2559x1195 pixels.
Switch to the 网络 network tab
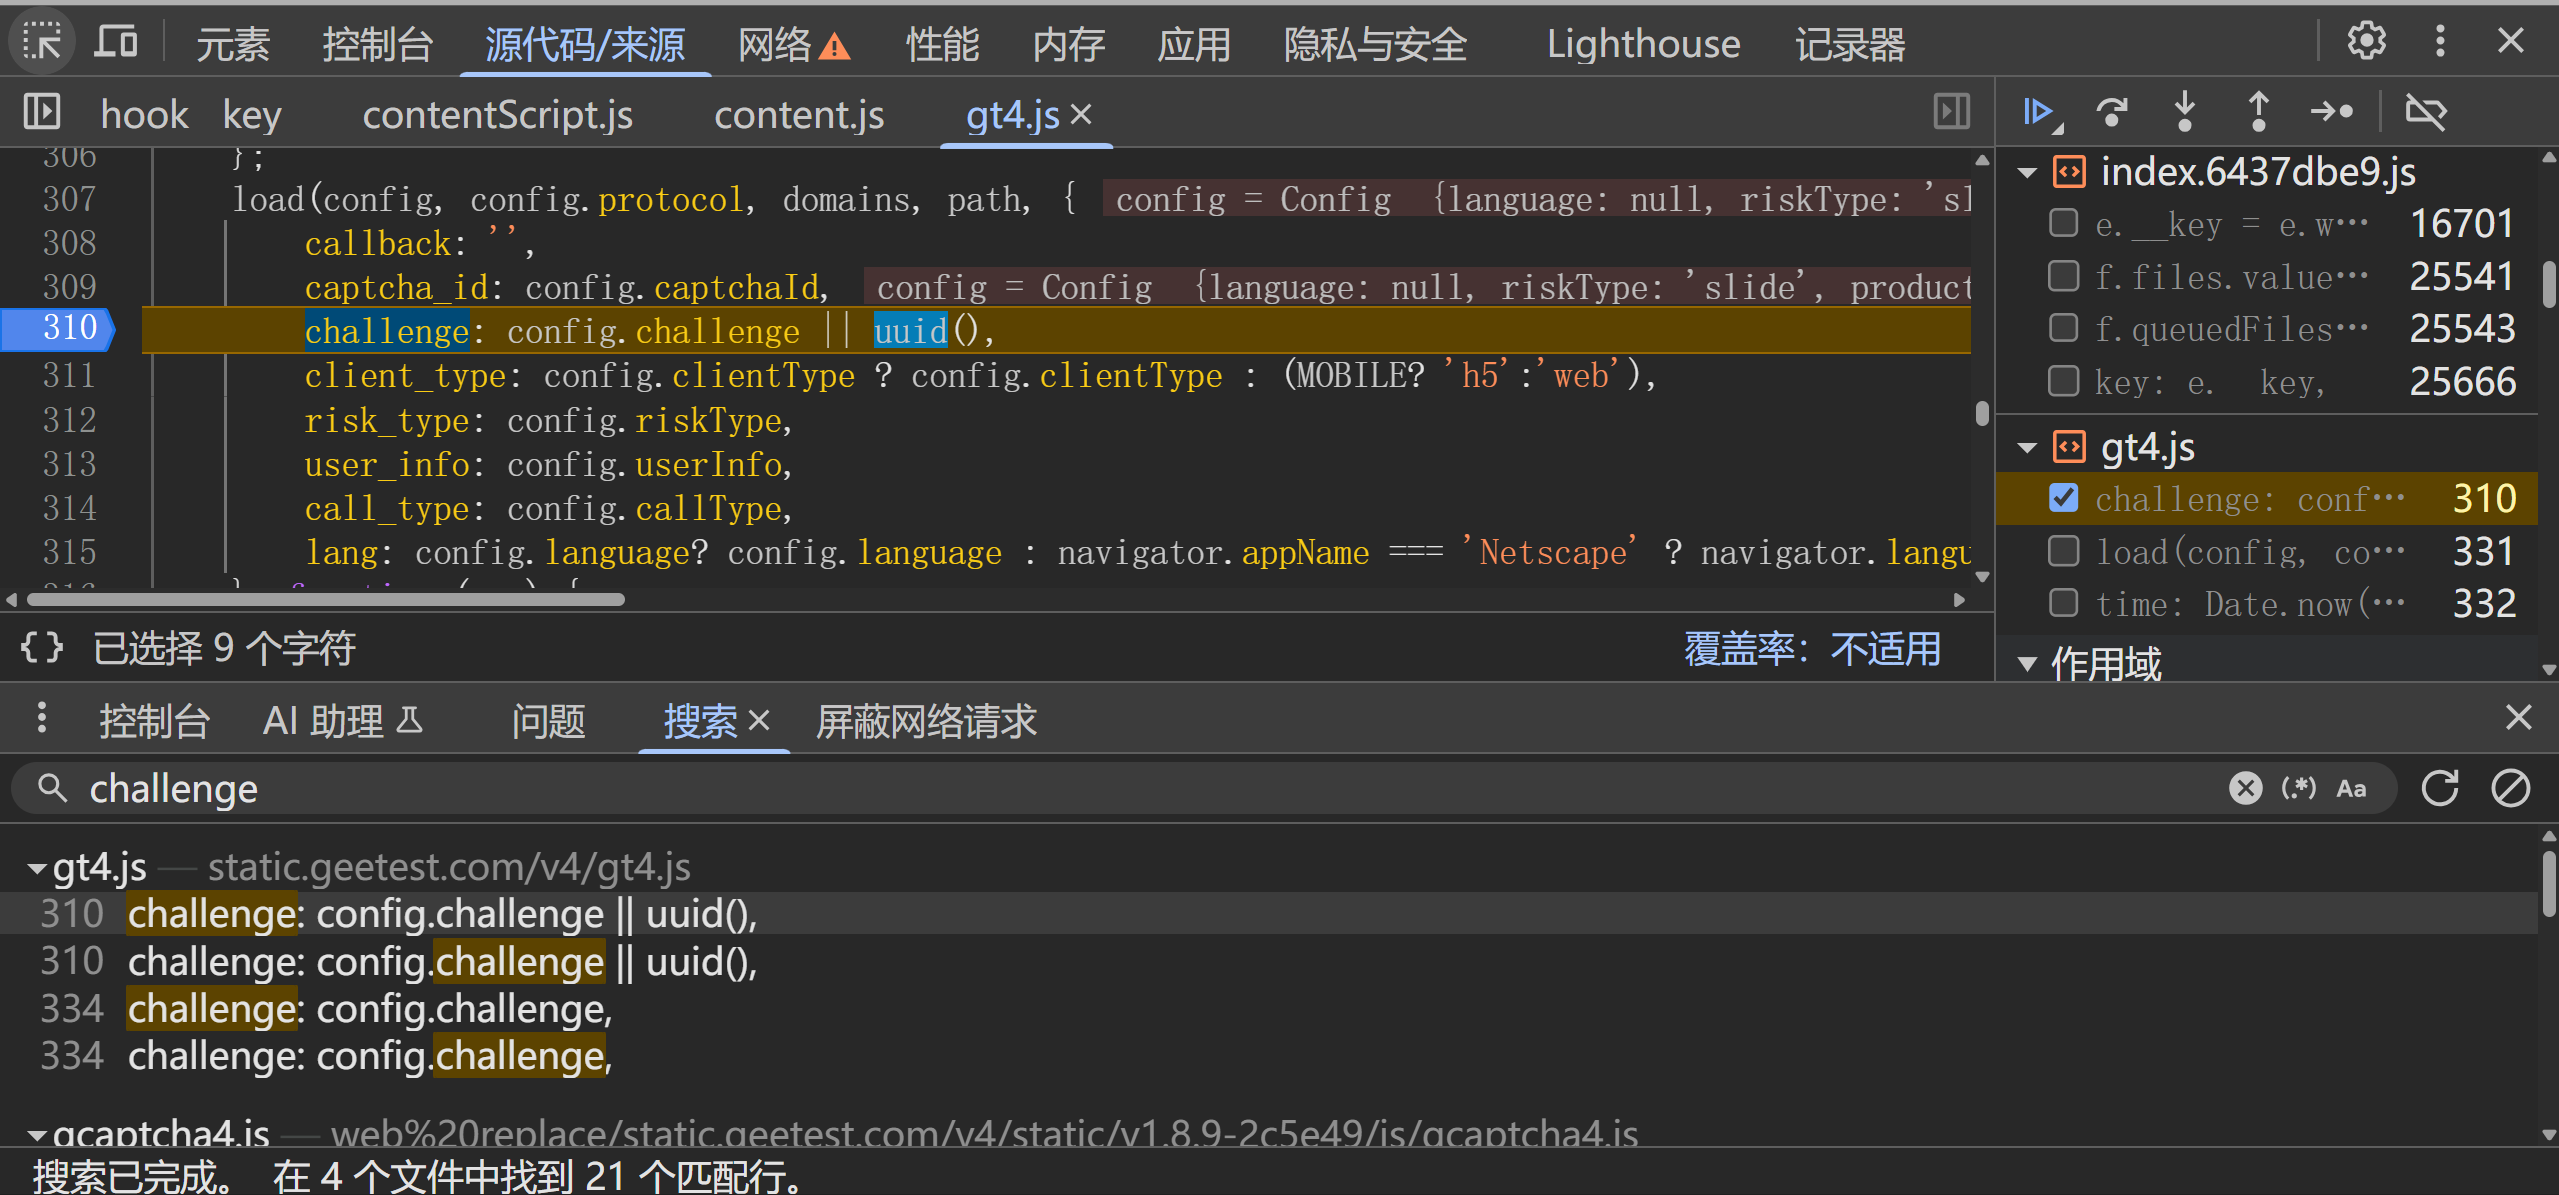point(792,44)
